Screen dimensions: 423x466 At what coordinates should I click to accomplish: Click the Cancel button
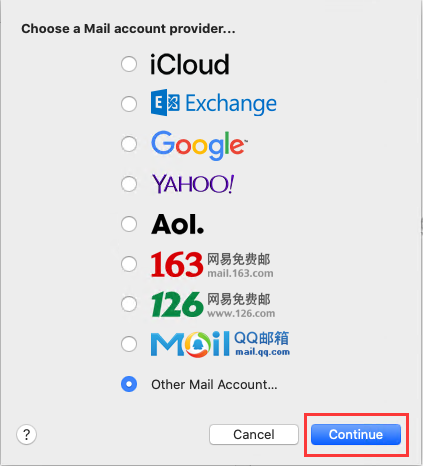254,434
